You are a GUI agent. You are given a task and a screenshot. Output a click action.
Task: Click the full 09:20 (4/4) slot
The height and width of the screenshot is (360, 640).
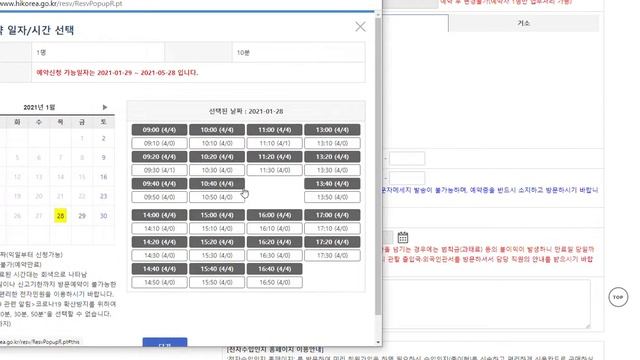point(159,157)
